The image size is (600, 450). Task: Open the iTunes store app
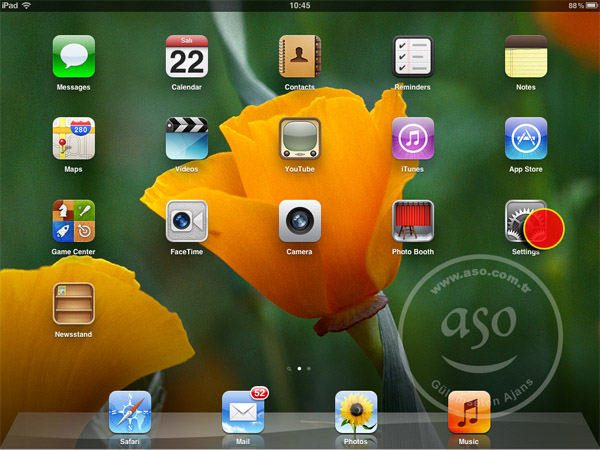pyautogui.click(x=413, y=138)
